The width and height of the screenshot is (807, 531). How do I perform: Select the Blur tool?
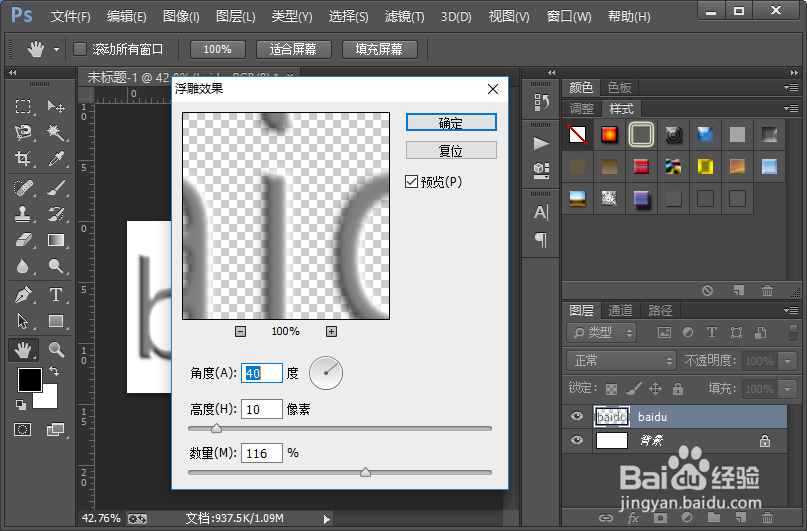(23, 266)
